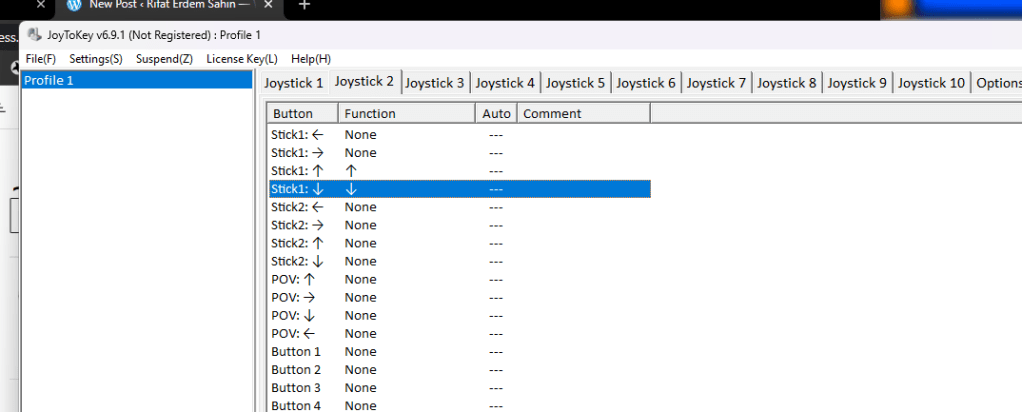Open the Options tab
The height and width of the screenshot is (412, 1022).
(x=997, y=83)
